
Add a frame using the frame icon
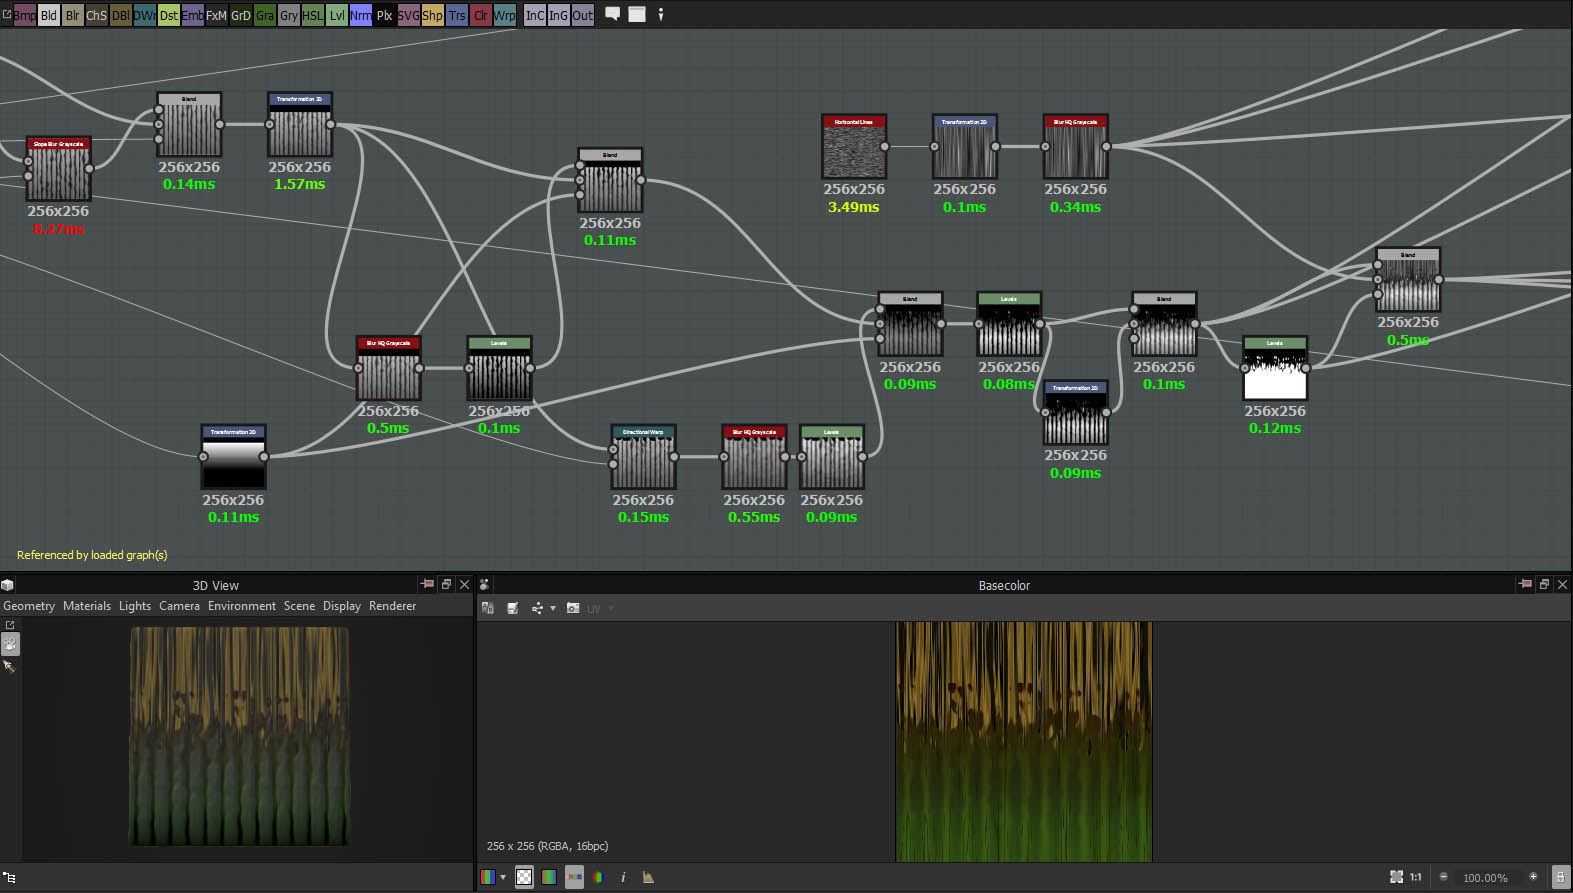(x=637, y=14)
